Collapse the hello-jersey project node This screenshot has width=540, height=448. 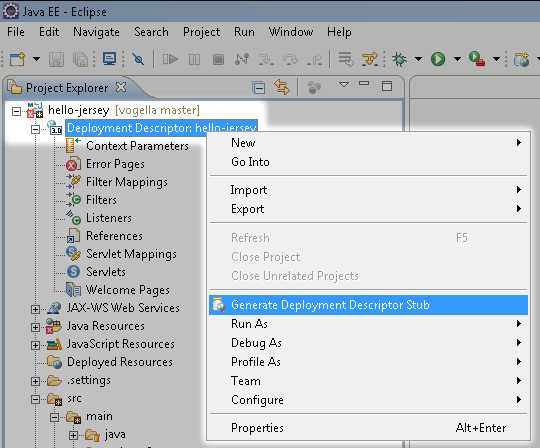coord(16,111)
